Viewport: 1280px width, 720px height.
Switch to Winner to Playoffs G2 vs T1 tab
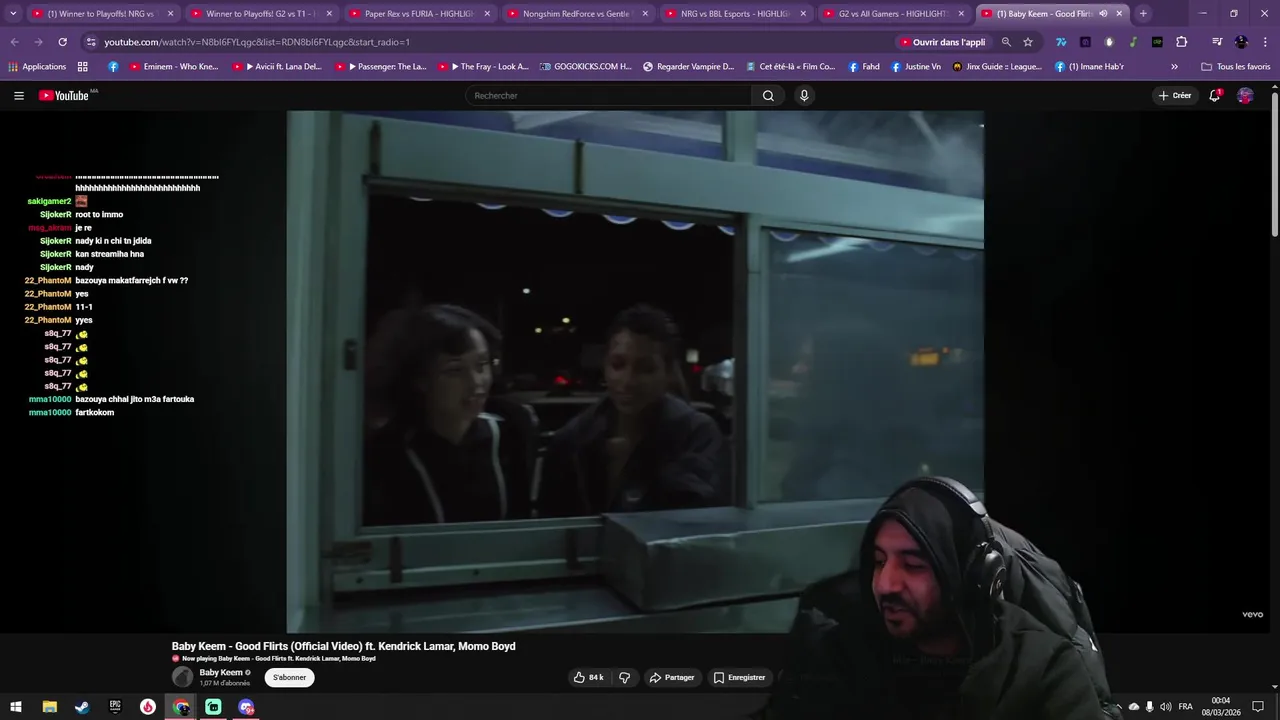[x=260, y=14]
